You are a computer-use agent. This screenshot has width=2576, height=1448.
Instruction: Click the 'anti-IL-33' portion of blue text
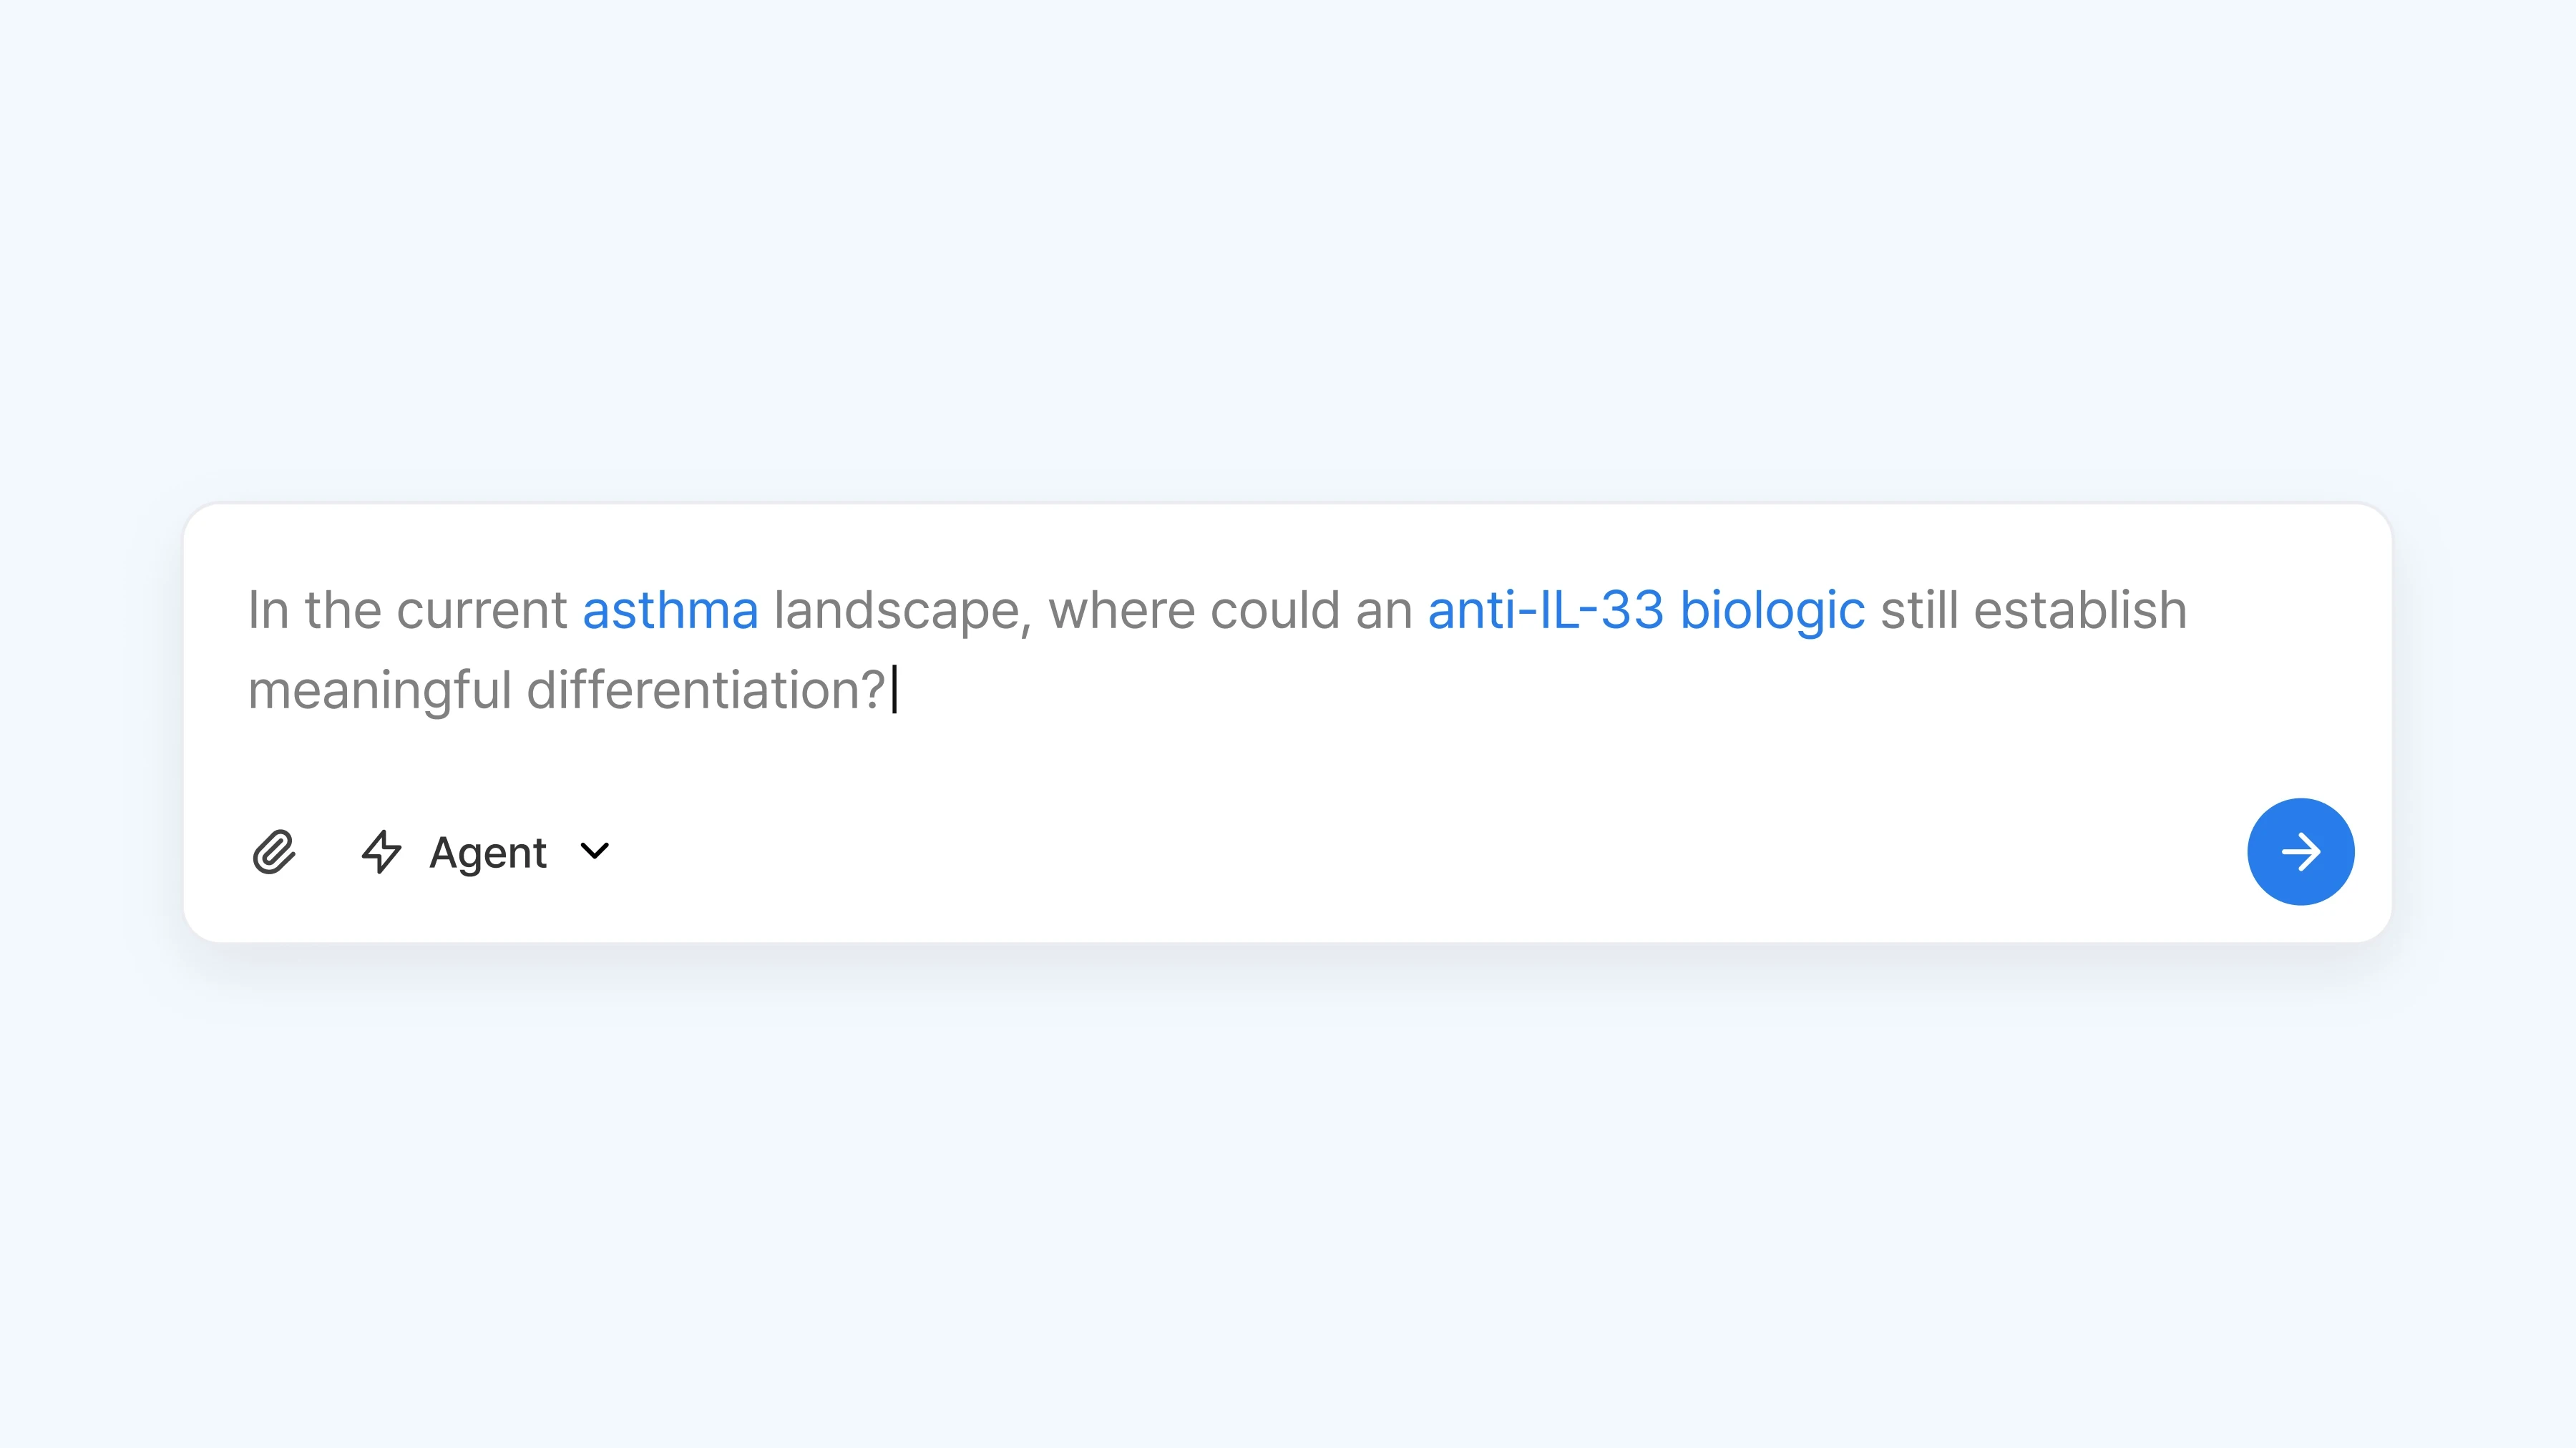click(x=1546, y=610)
